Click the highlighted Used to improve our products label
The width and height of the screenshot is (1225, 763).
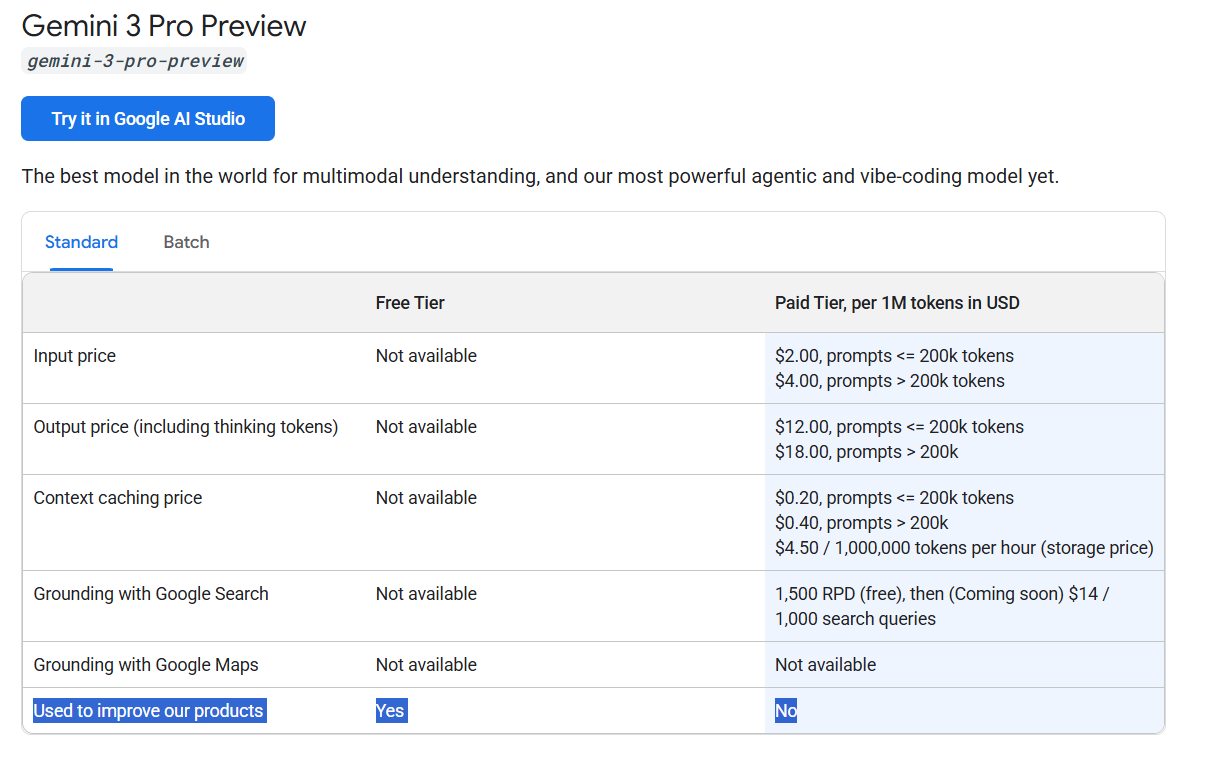pos(149,711)
